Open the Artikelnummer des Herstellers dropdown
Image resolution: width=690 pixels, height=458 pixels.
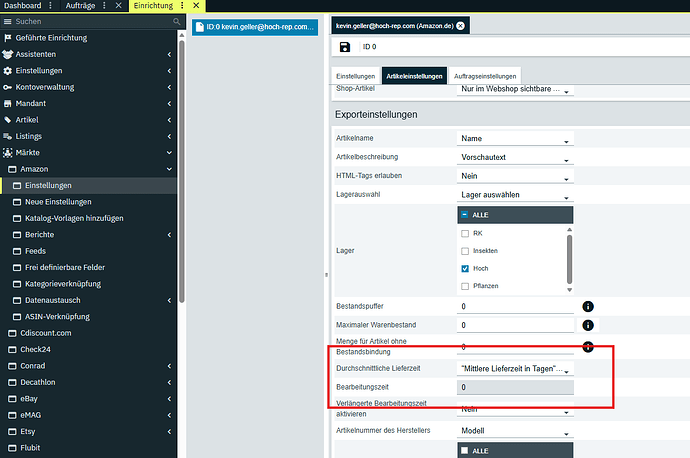pyautogui.click(x=515, y=431)
